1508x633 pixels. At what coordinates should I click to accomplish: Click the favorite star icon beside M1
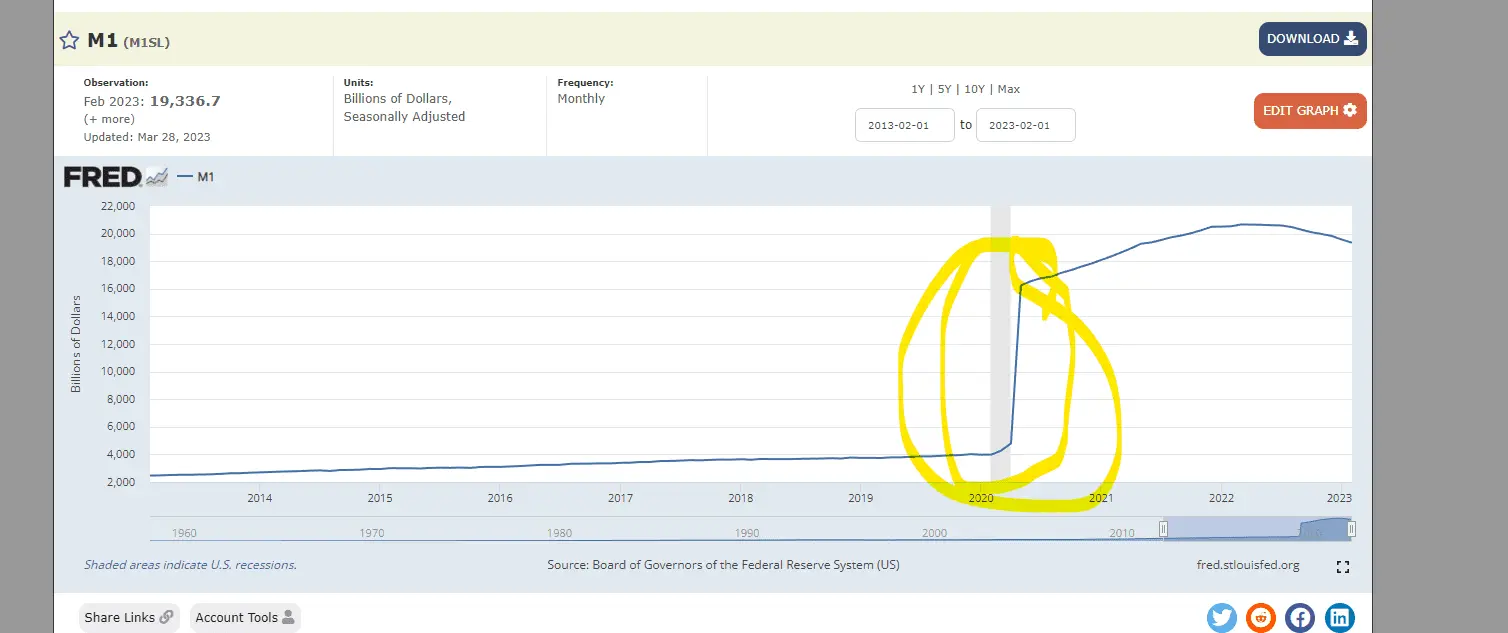pos(69,41)
